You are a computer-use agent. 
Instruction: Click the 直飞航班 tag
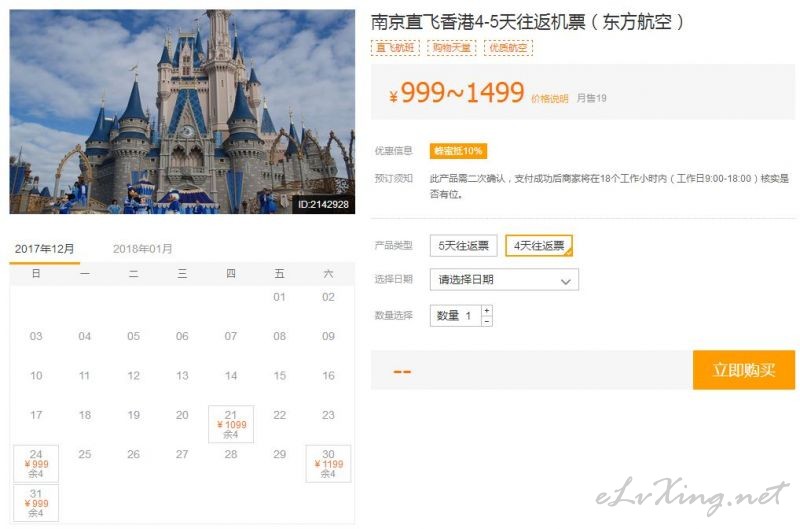[x=395, y=48]
